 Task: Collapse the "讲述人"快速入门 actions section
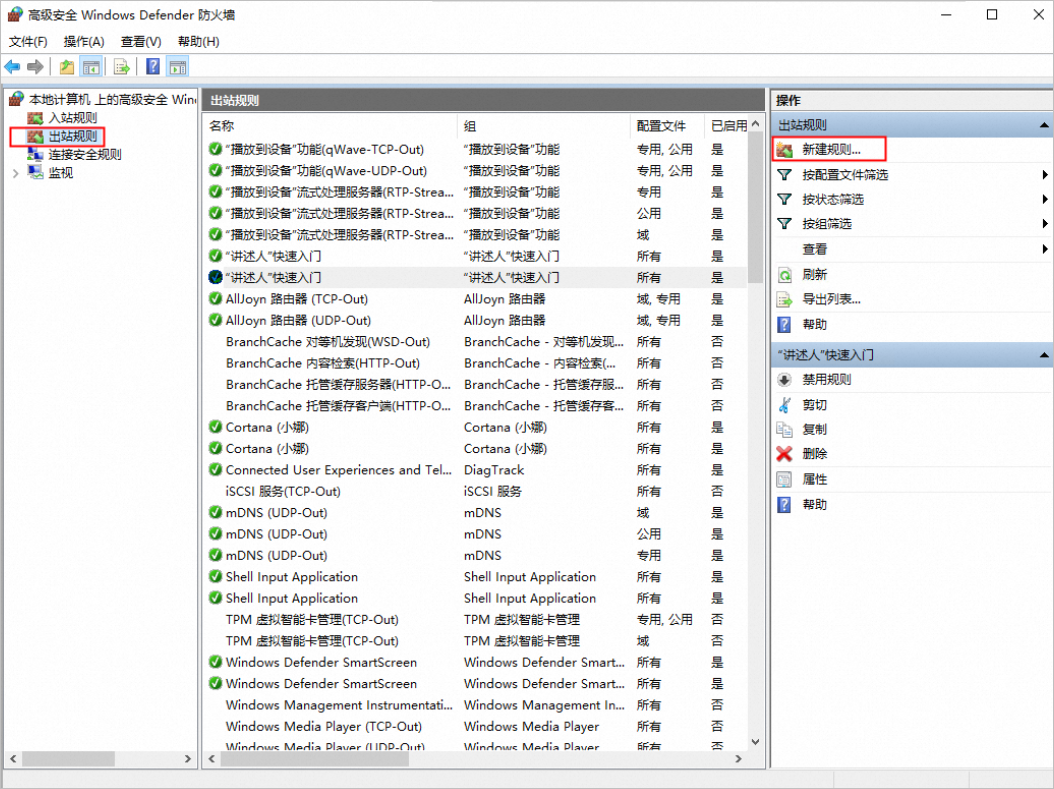point(1044,355)
